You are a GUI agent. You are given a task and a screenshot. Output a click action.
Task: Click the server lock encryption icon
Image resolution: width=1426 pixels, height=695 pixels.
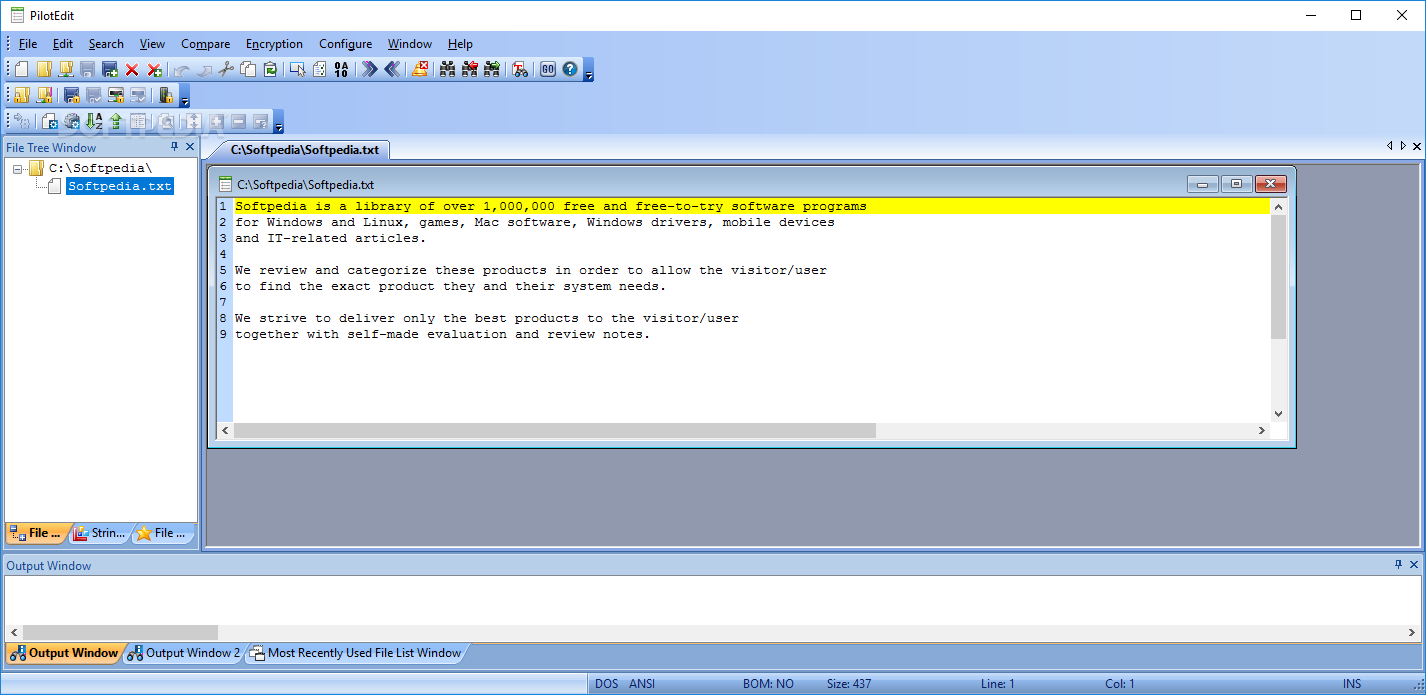point(166,95)
